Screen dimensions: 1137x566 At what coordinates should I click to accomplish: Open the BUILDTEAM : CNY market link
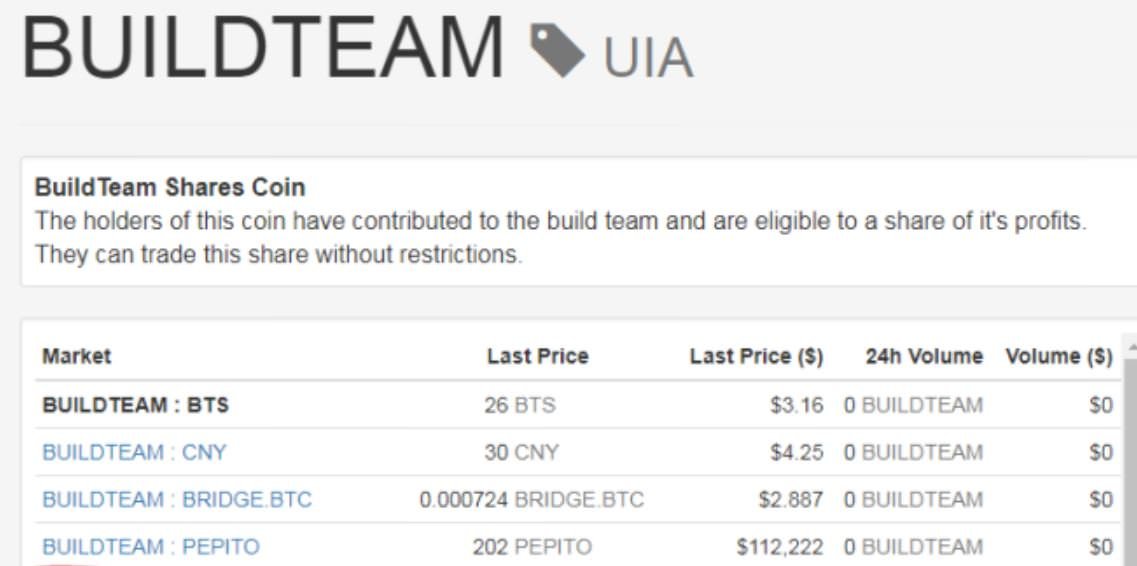tap(134, 452)
